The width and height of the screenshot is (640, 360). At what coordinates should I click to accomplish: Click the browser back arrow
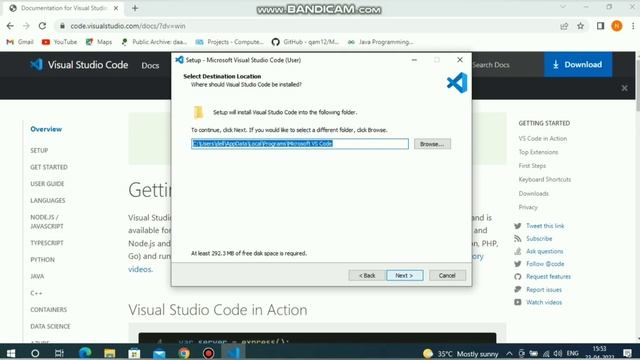point(10,26)
